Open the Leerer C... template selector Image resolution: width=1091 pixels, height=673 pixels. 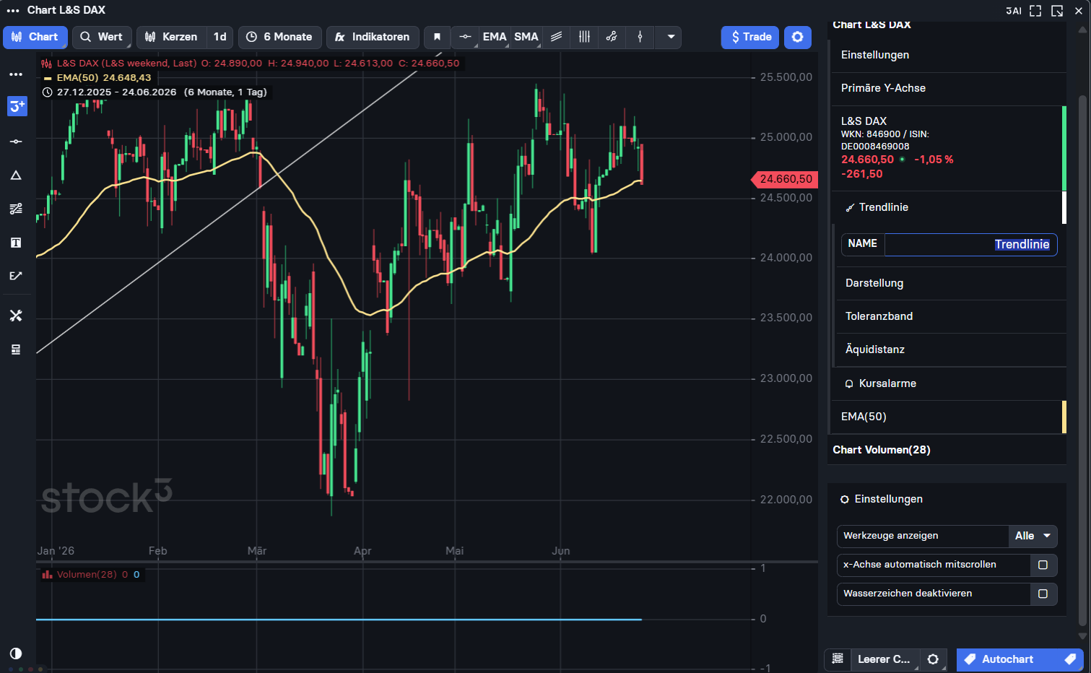coord(884,659)
